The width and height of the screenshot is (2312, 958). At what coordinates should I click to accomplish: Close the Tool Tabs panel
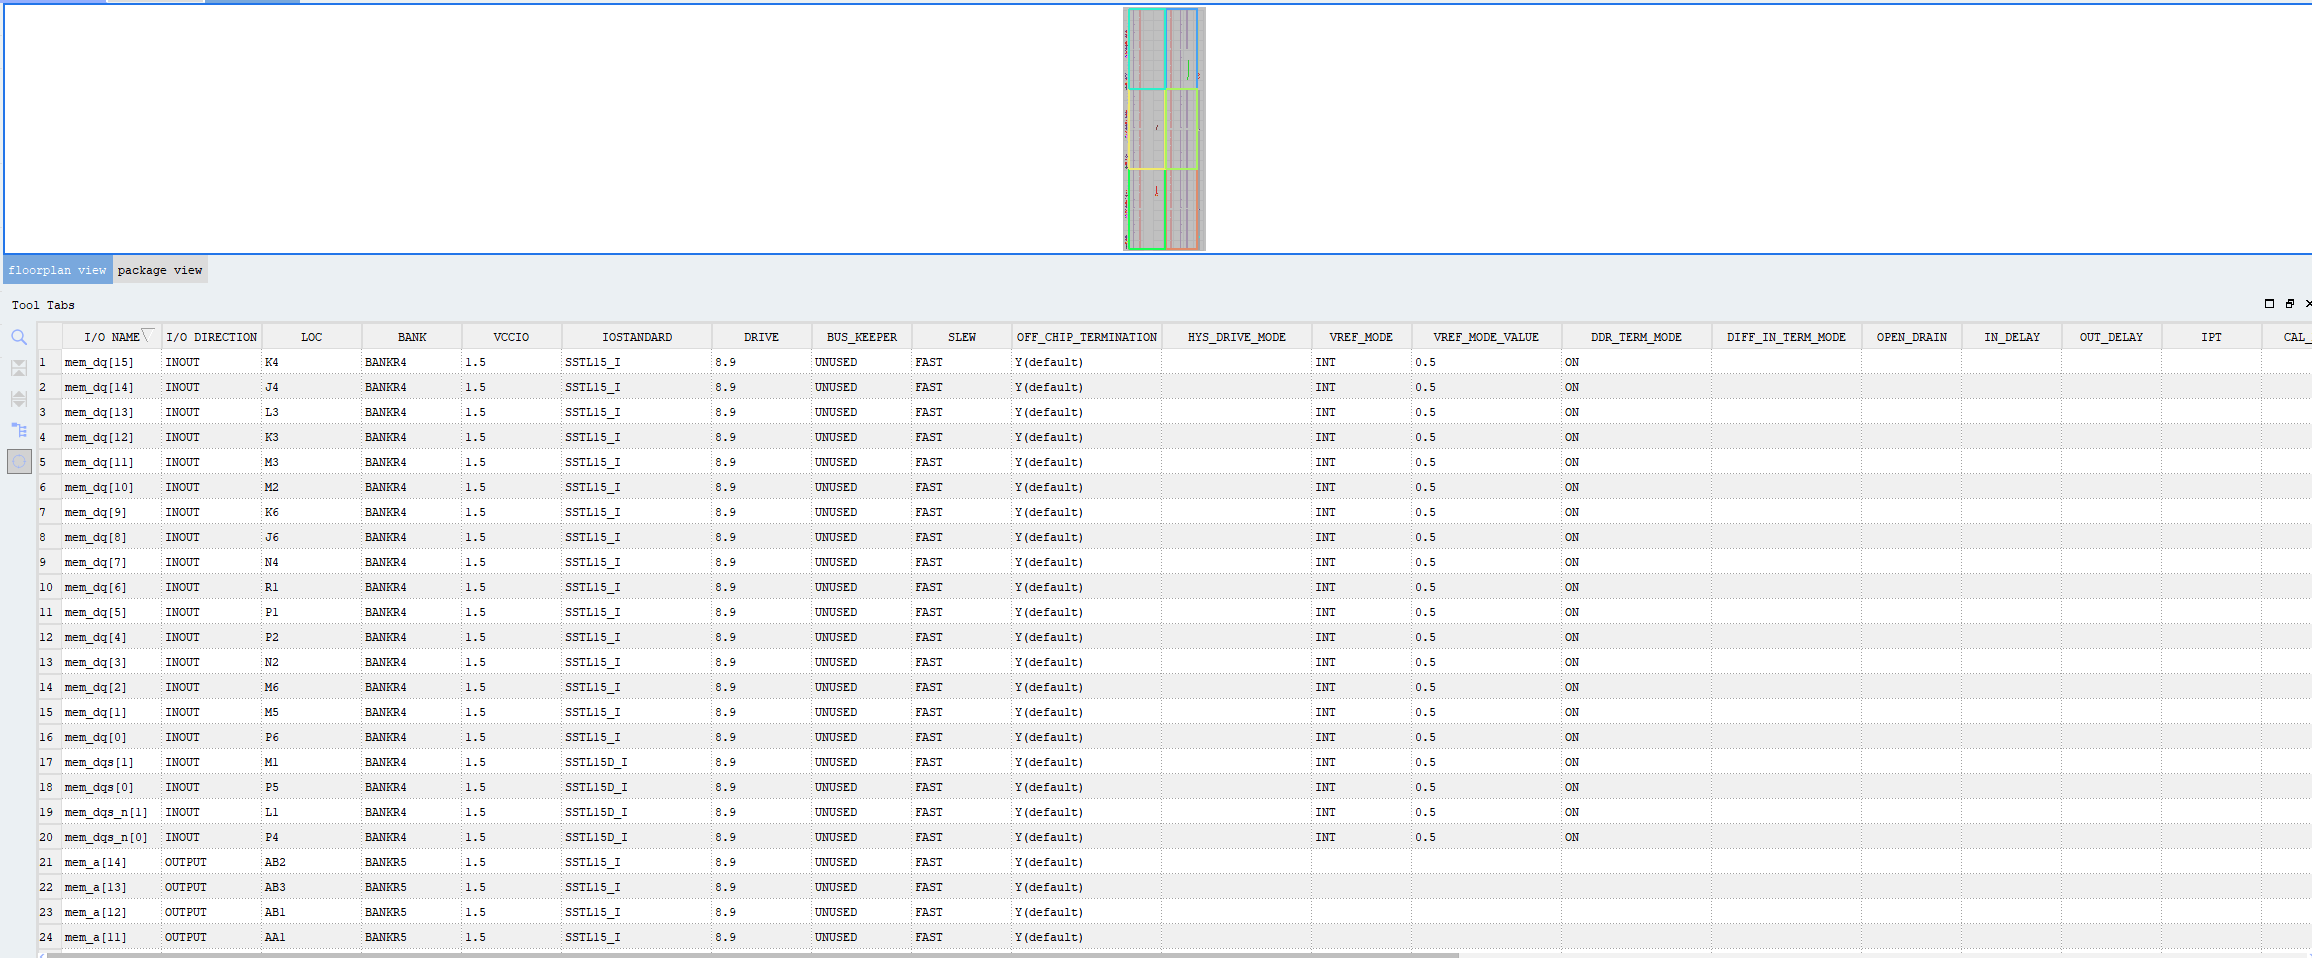pos(2308,303)
